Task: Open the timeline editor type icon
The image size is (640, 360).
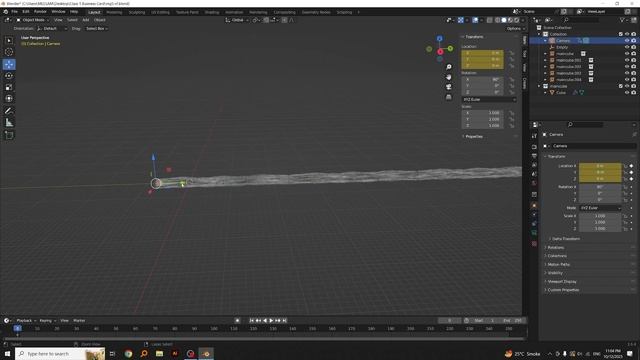Action: click(7, 320)
